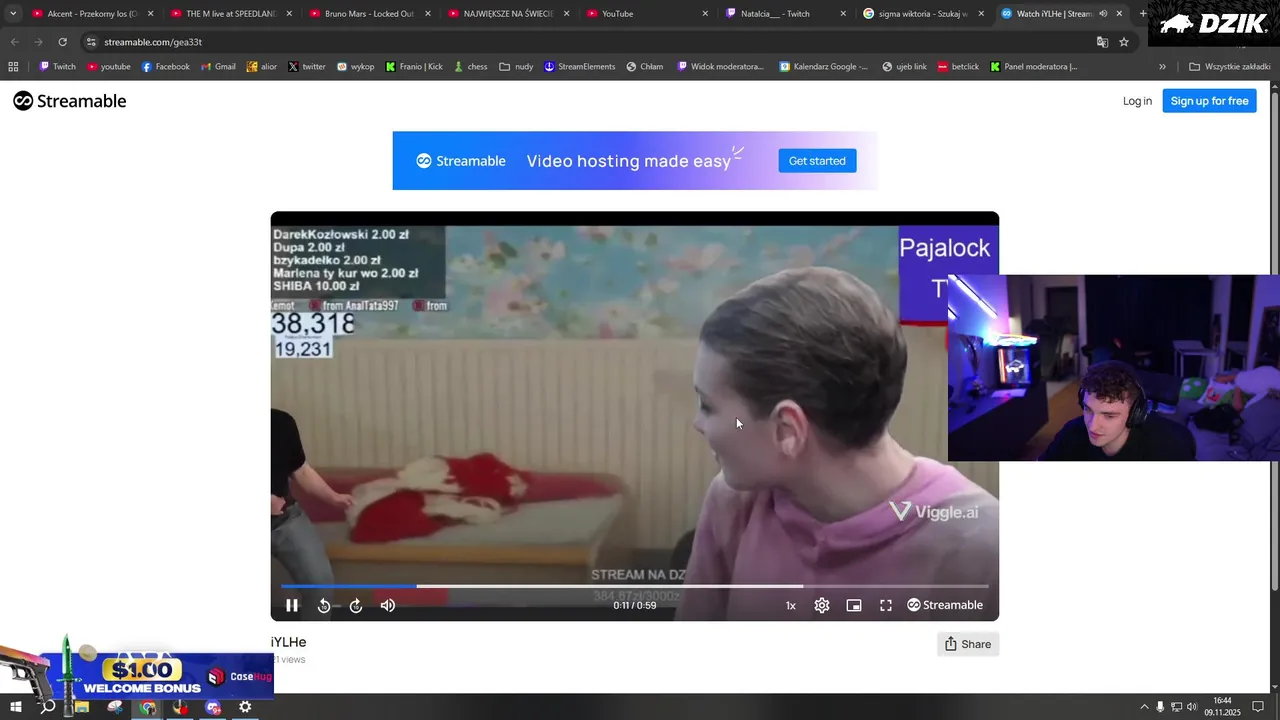Open chess bookmark
The height and width of the screenshot is (720, 1280).
click(x=470, y=67)
